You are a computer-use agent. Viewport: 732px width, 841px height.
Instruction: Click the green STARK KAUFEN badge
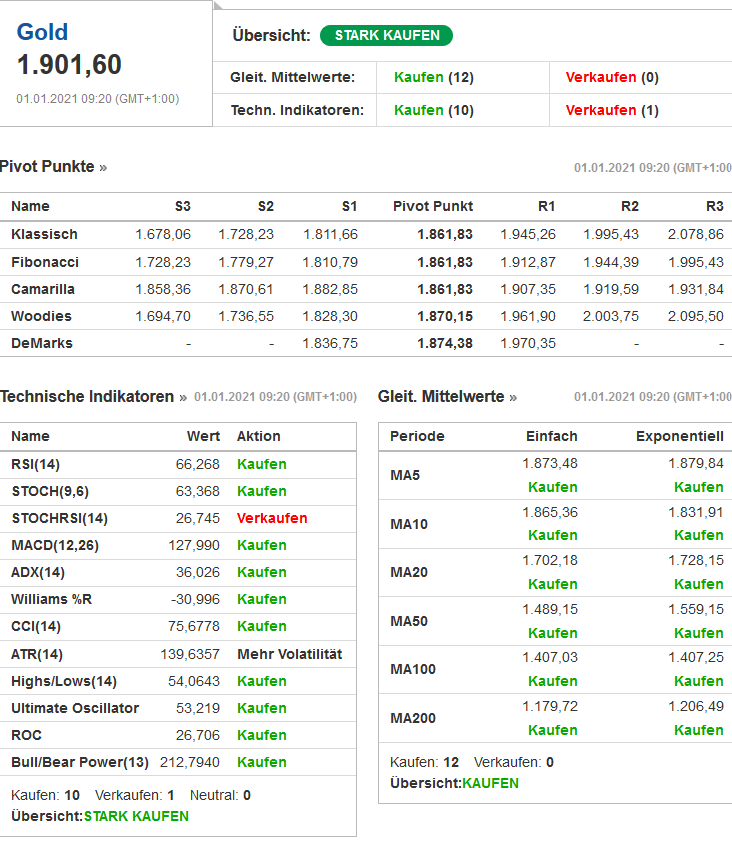(x=386, y=36)
